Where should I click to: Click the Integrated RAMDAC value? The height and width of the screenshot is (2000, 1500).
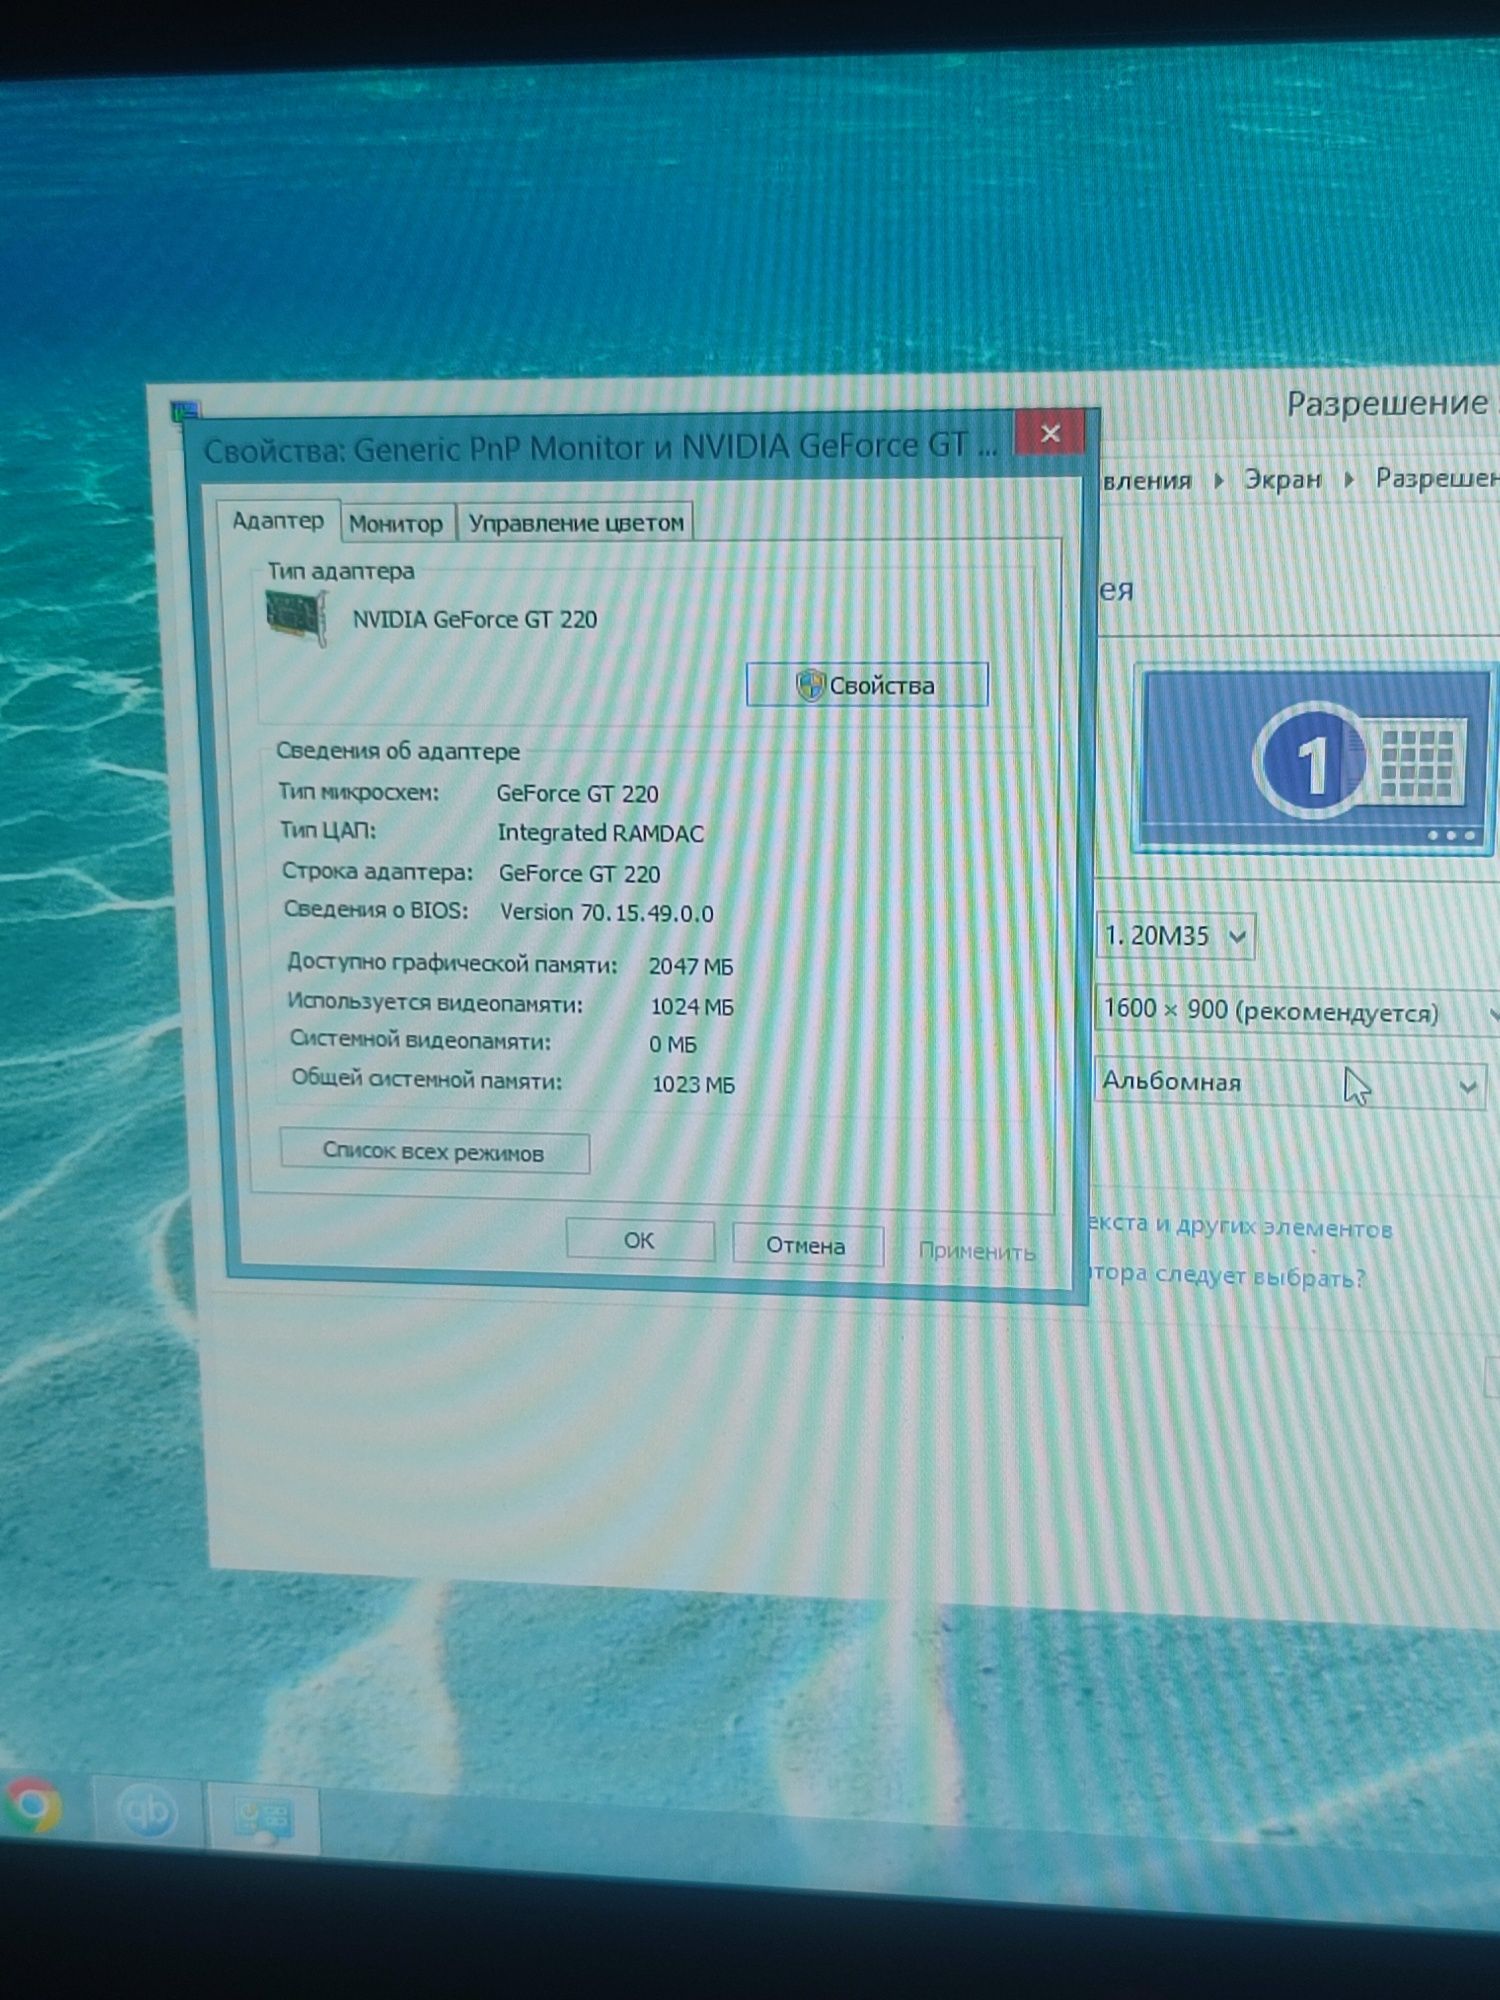(x=600, y=833)
